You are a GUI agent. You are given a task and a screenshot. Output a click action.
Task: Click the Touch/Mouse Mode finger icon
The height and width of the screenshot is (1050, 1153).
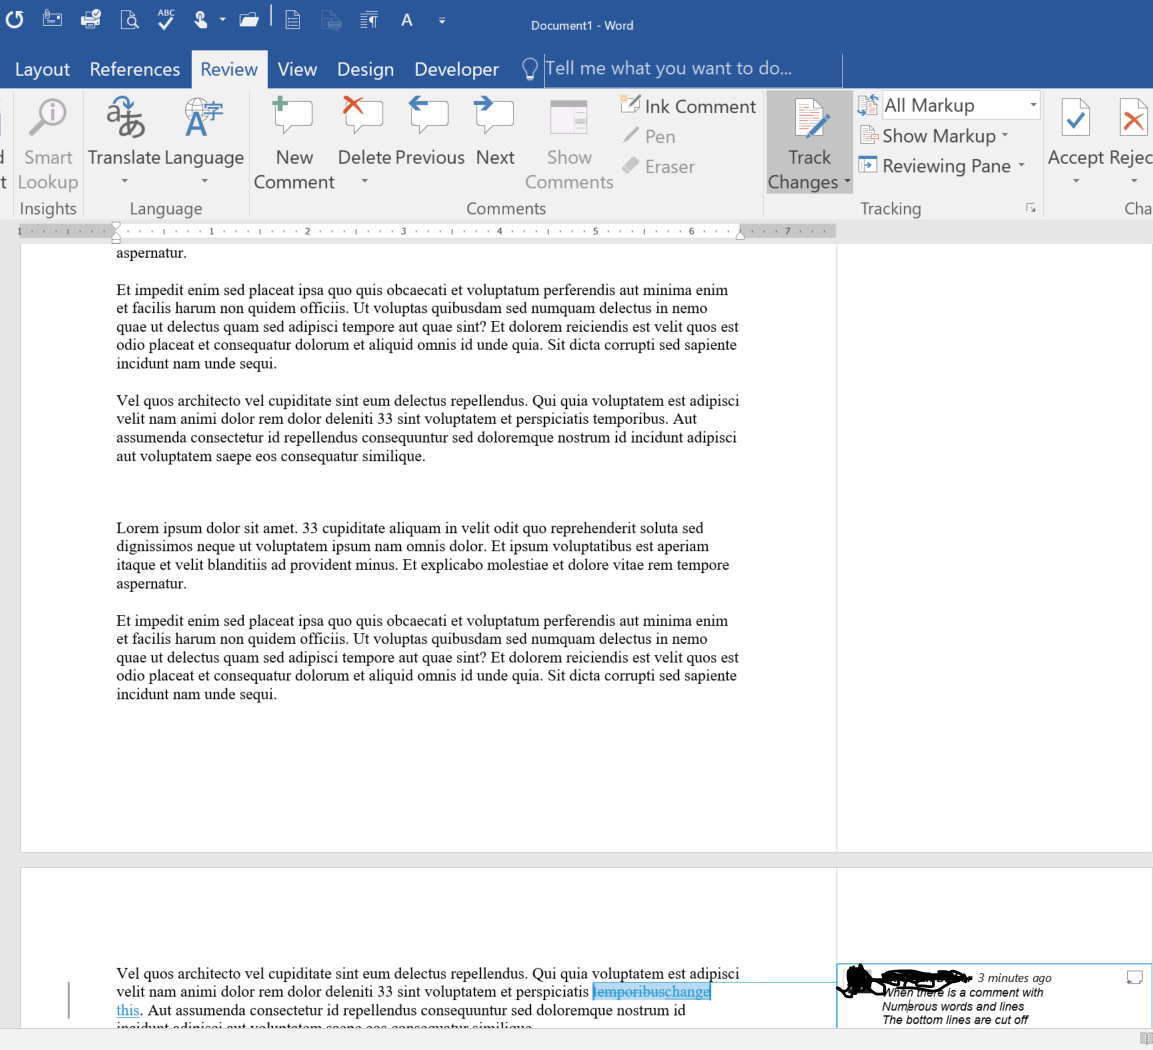[200, 20]
